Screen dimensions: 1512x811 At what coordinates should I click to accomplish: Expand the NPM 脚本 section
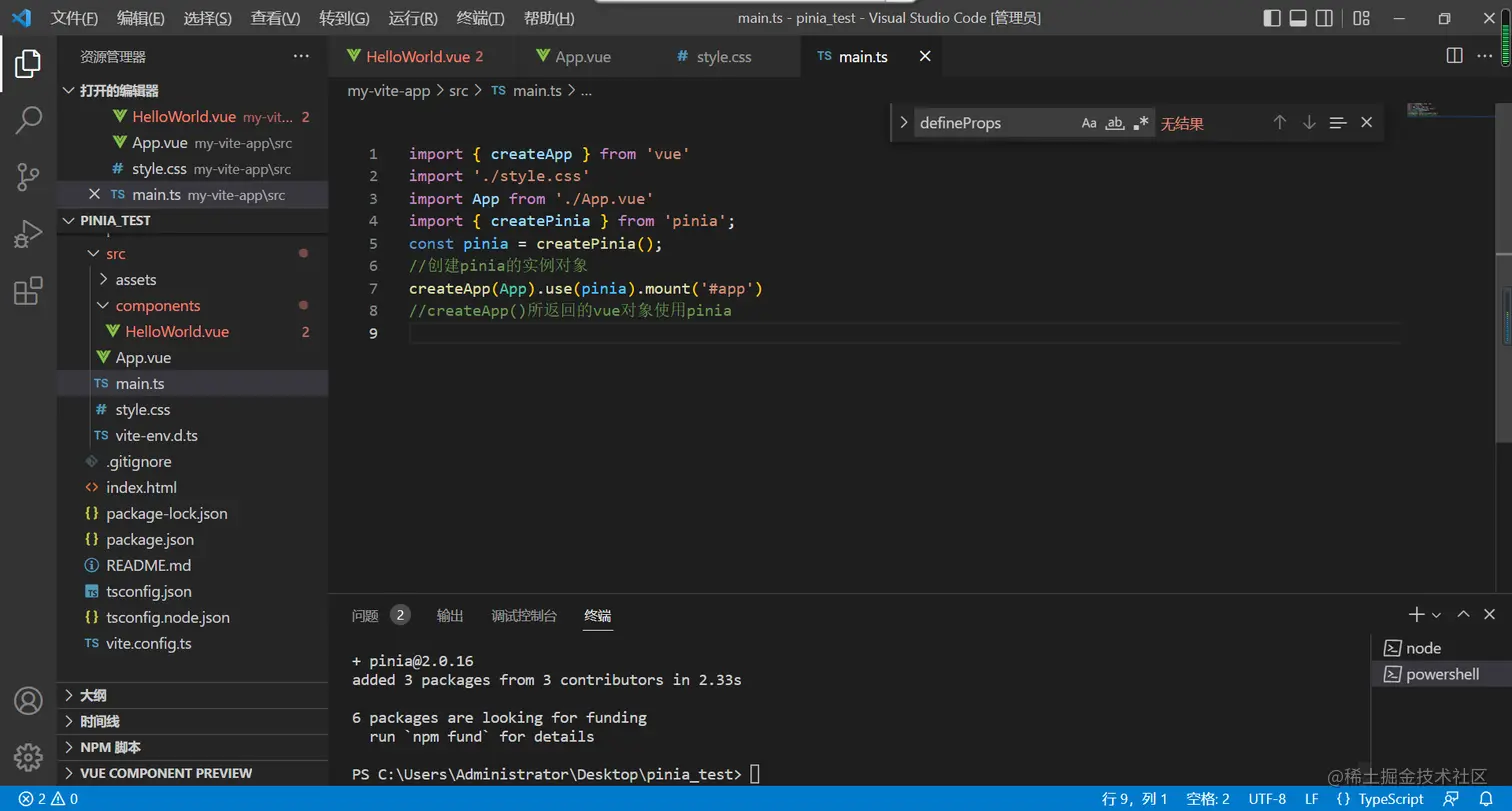[x=193, y=747]
